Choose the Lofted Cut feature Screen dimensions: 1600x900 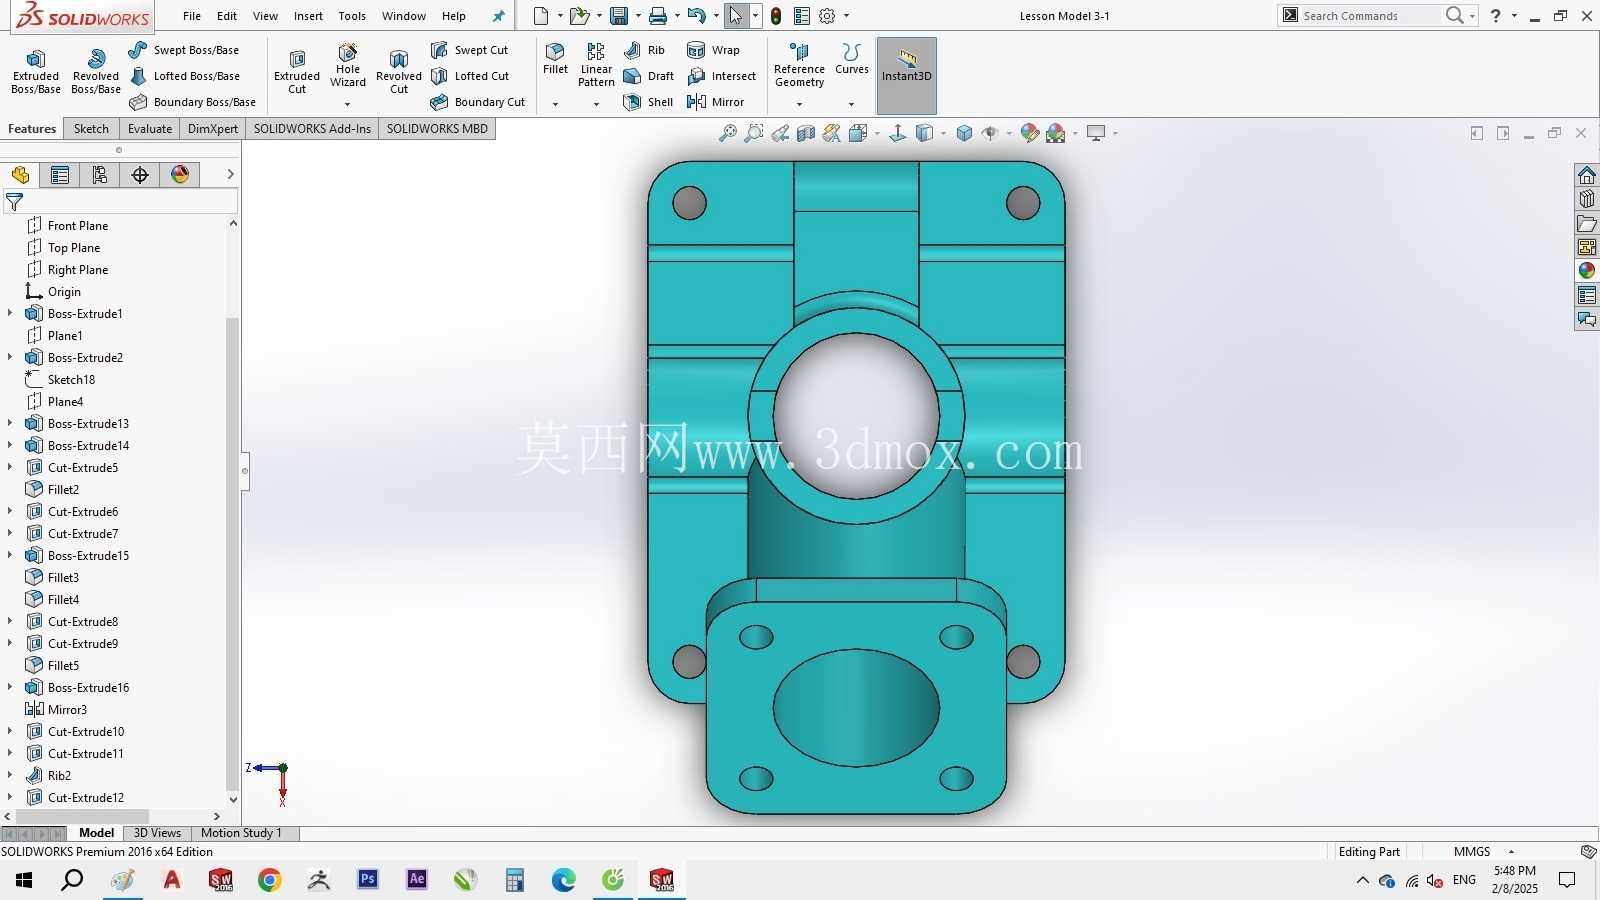coord(470,76)
